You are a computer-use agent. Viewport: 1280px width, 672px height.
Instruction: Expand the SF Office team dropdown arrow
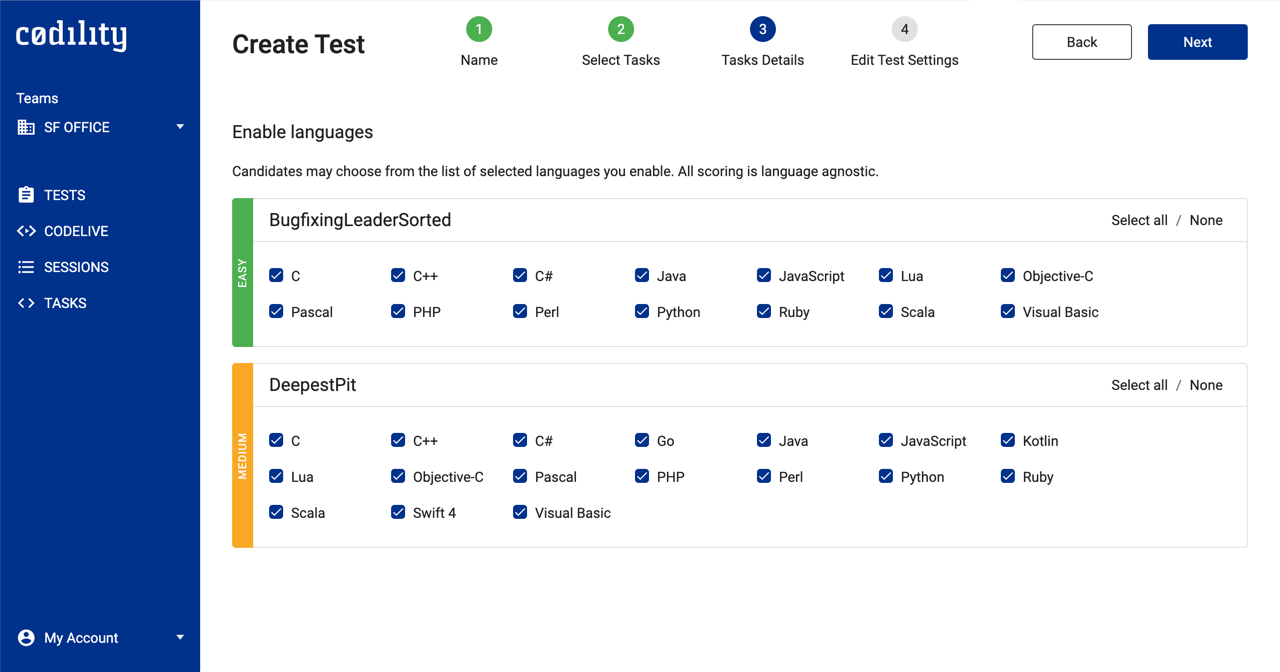(x=180, y=127)
